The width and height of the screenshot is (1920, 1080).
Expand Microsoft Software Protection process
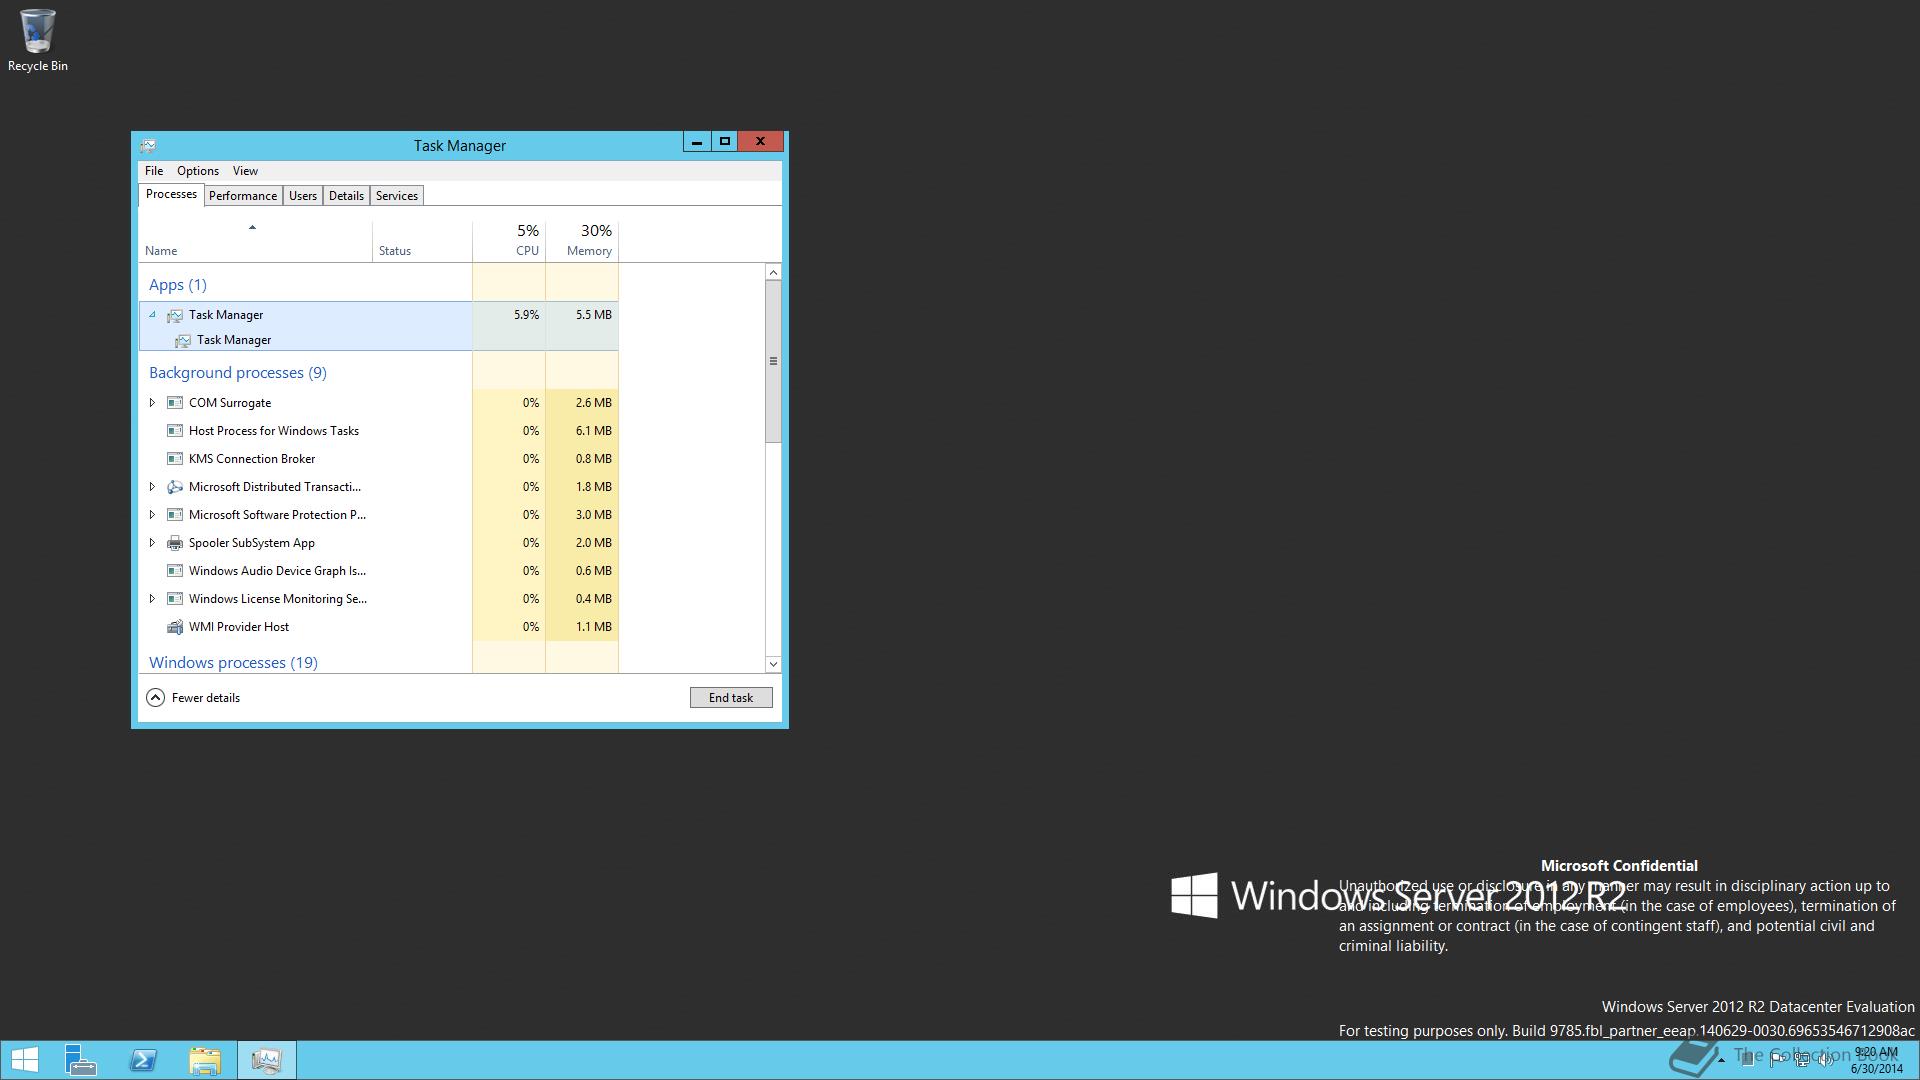point(152,515)
